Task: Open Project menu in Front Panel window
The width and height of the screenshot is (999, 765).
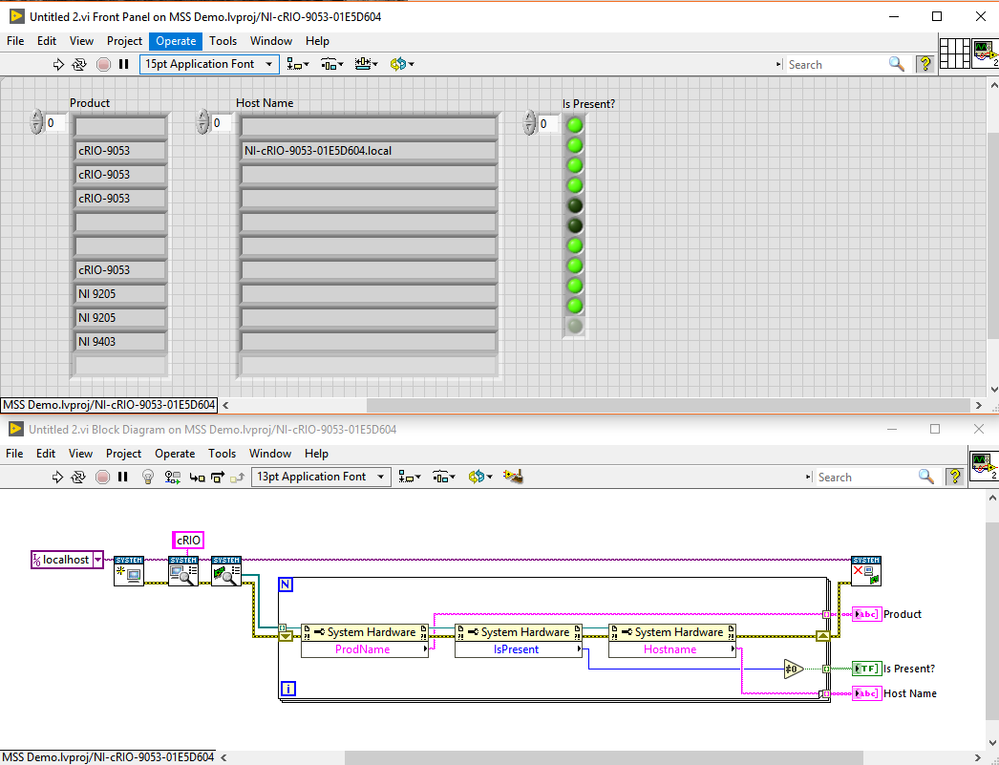Action: (x=124, y=41)
